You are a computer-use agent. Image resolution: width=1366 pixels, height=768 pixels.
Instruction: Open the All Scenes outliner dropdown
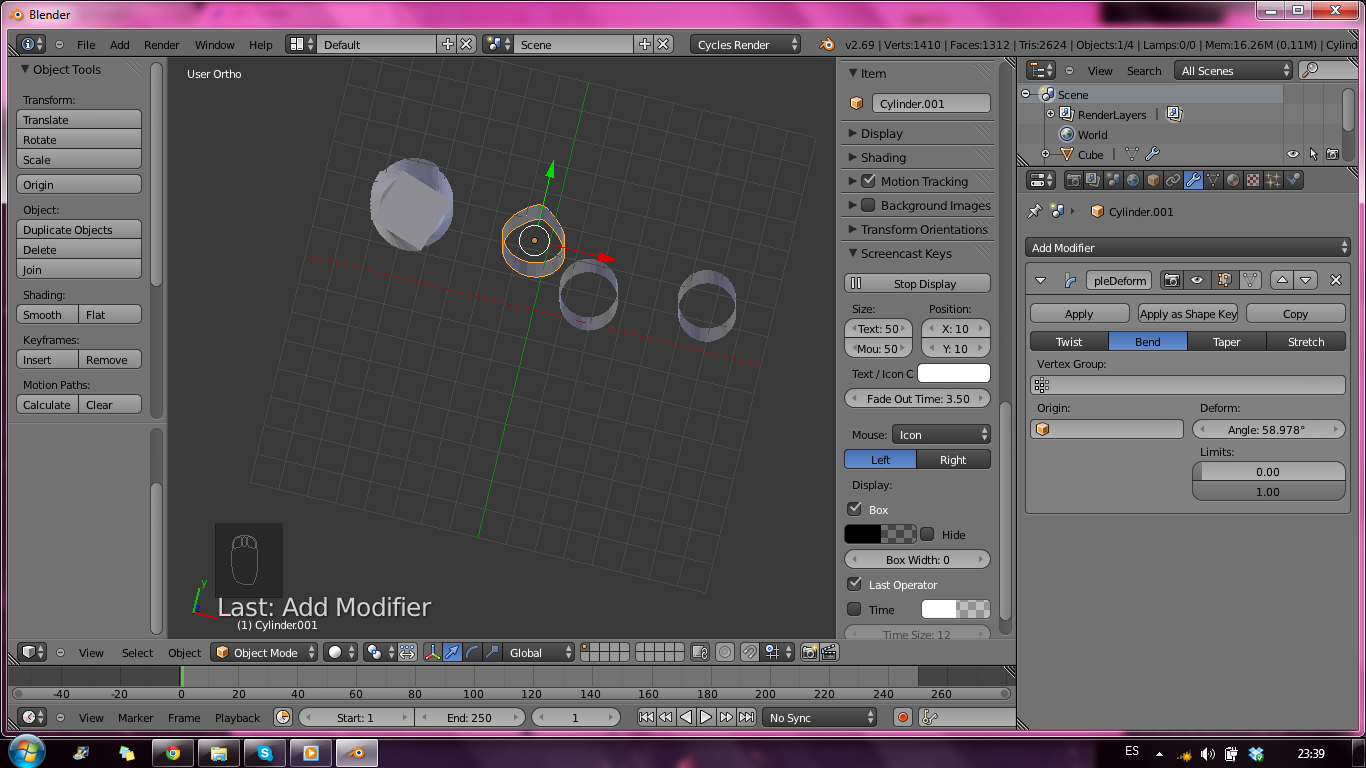[x=1234, y=70]
